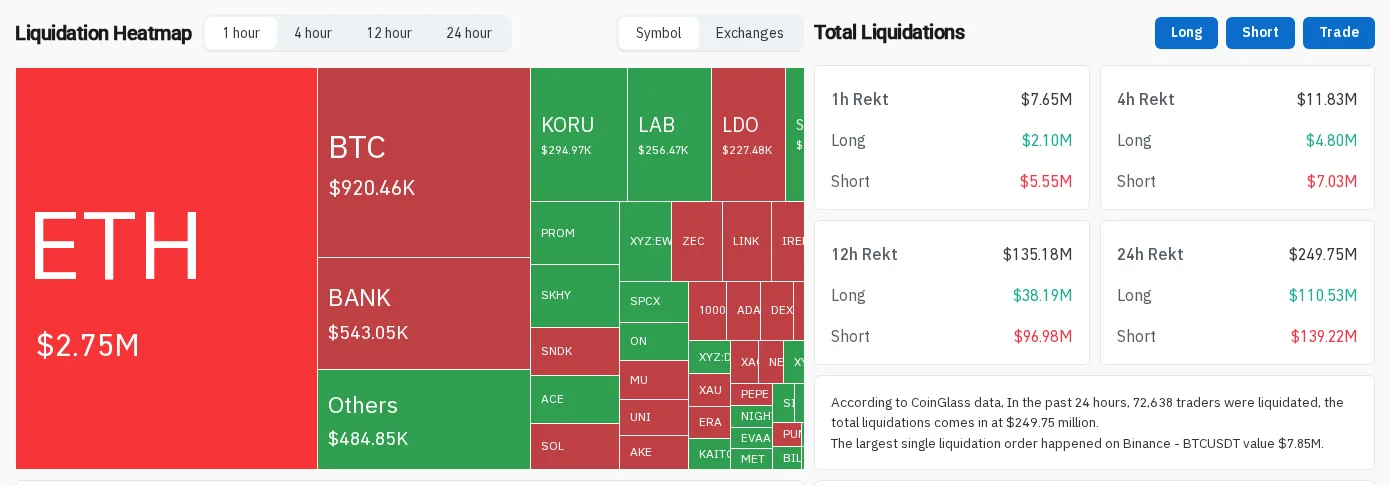Select the 24 hour timeframe tab

(x=469, y=33)
